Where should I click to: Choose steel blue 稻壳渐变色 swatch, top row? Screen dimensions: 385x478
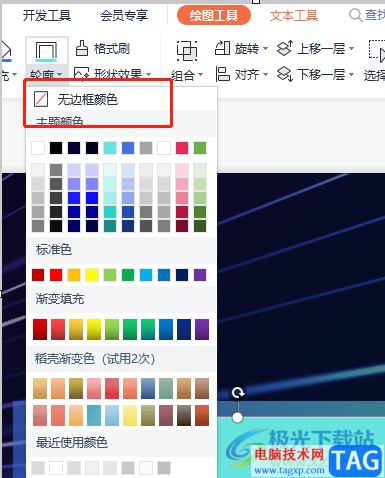[148, 388]
